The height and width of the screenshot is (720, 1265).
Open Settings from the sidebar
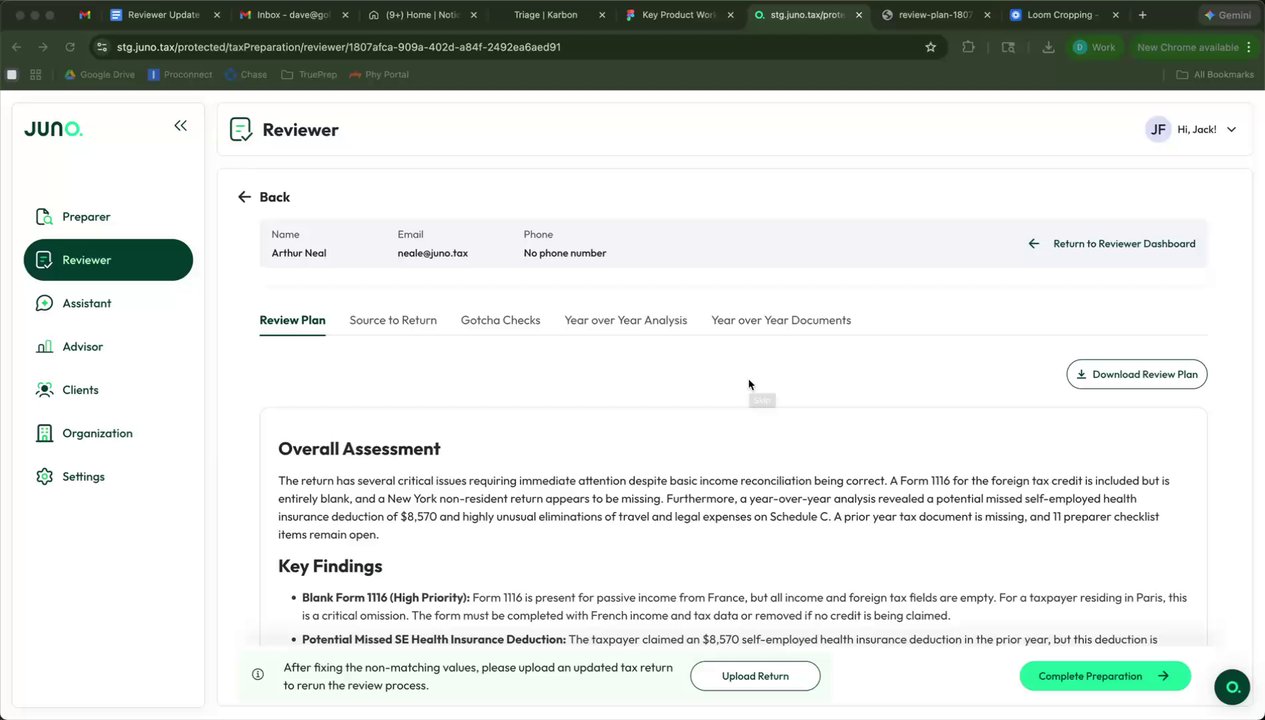click(x=83, y=477)
